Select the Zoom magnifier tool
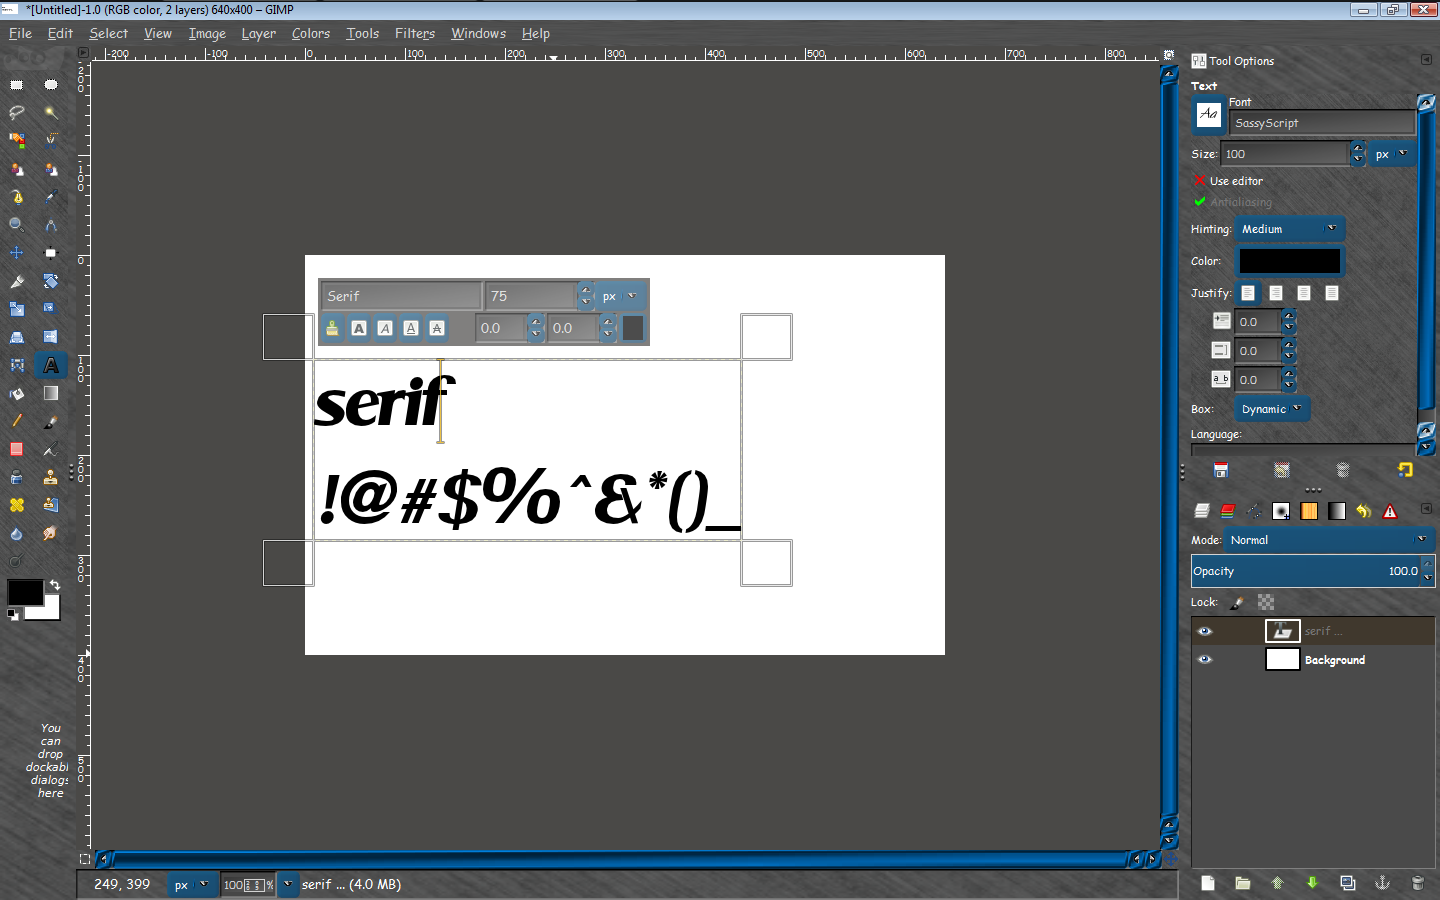This screenshot has width=1440, height=900. [17, 225]
